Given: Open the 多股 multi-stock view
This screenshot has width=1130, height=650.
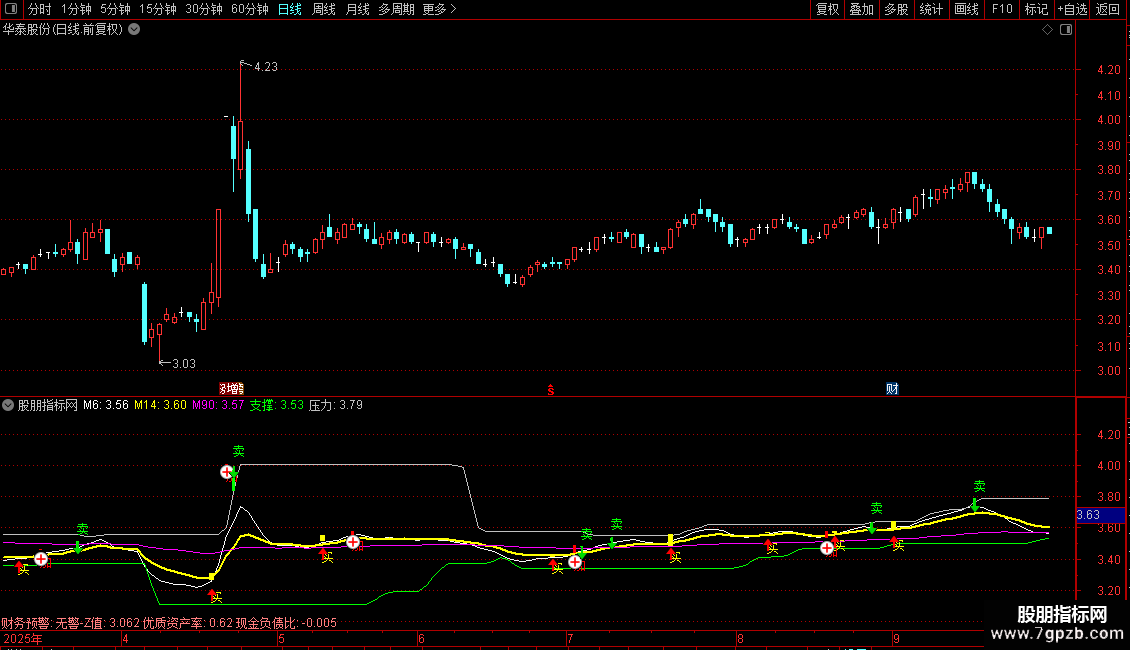Looking at the screenshot, I should [897, 9].
